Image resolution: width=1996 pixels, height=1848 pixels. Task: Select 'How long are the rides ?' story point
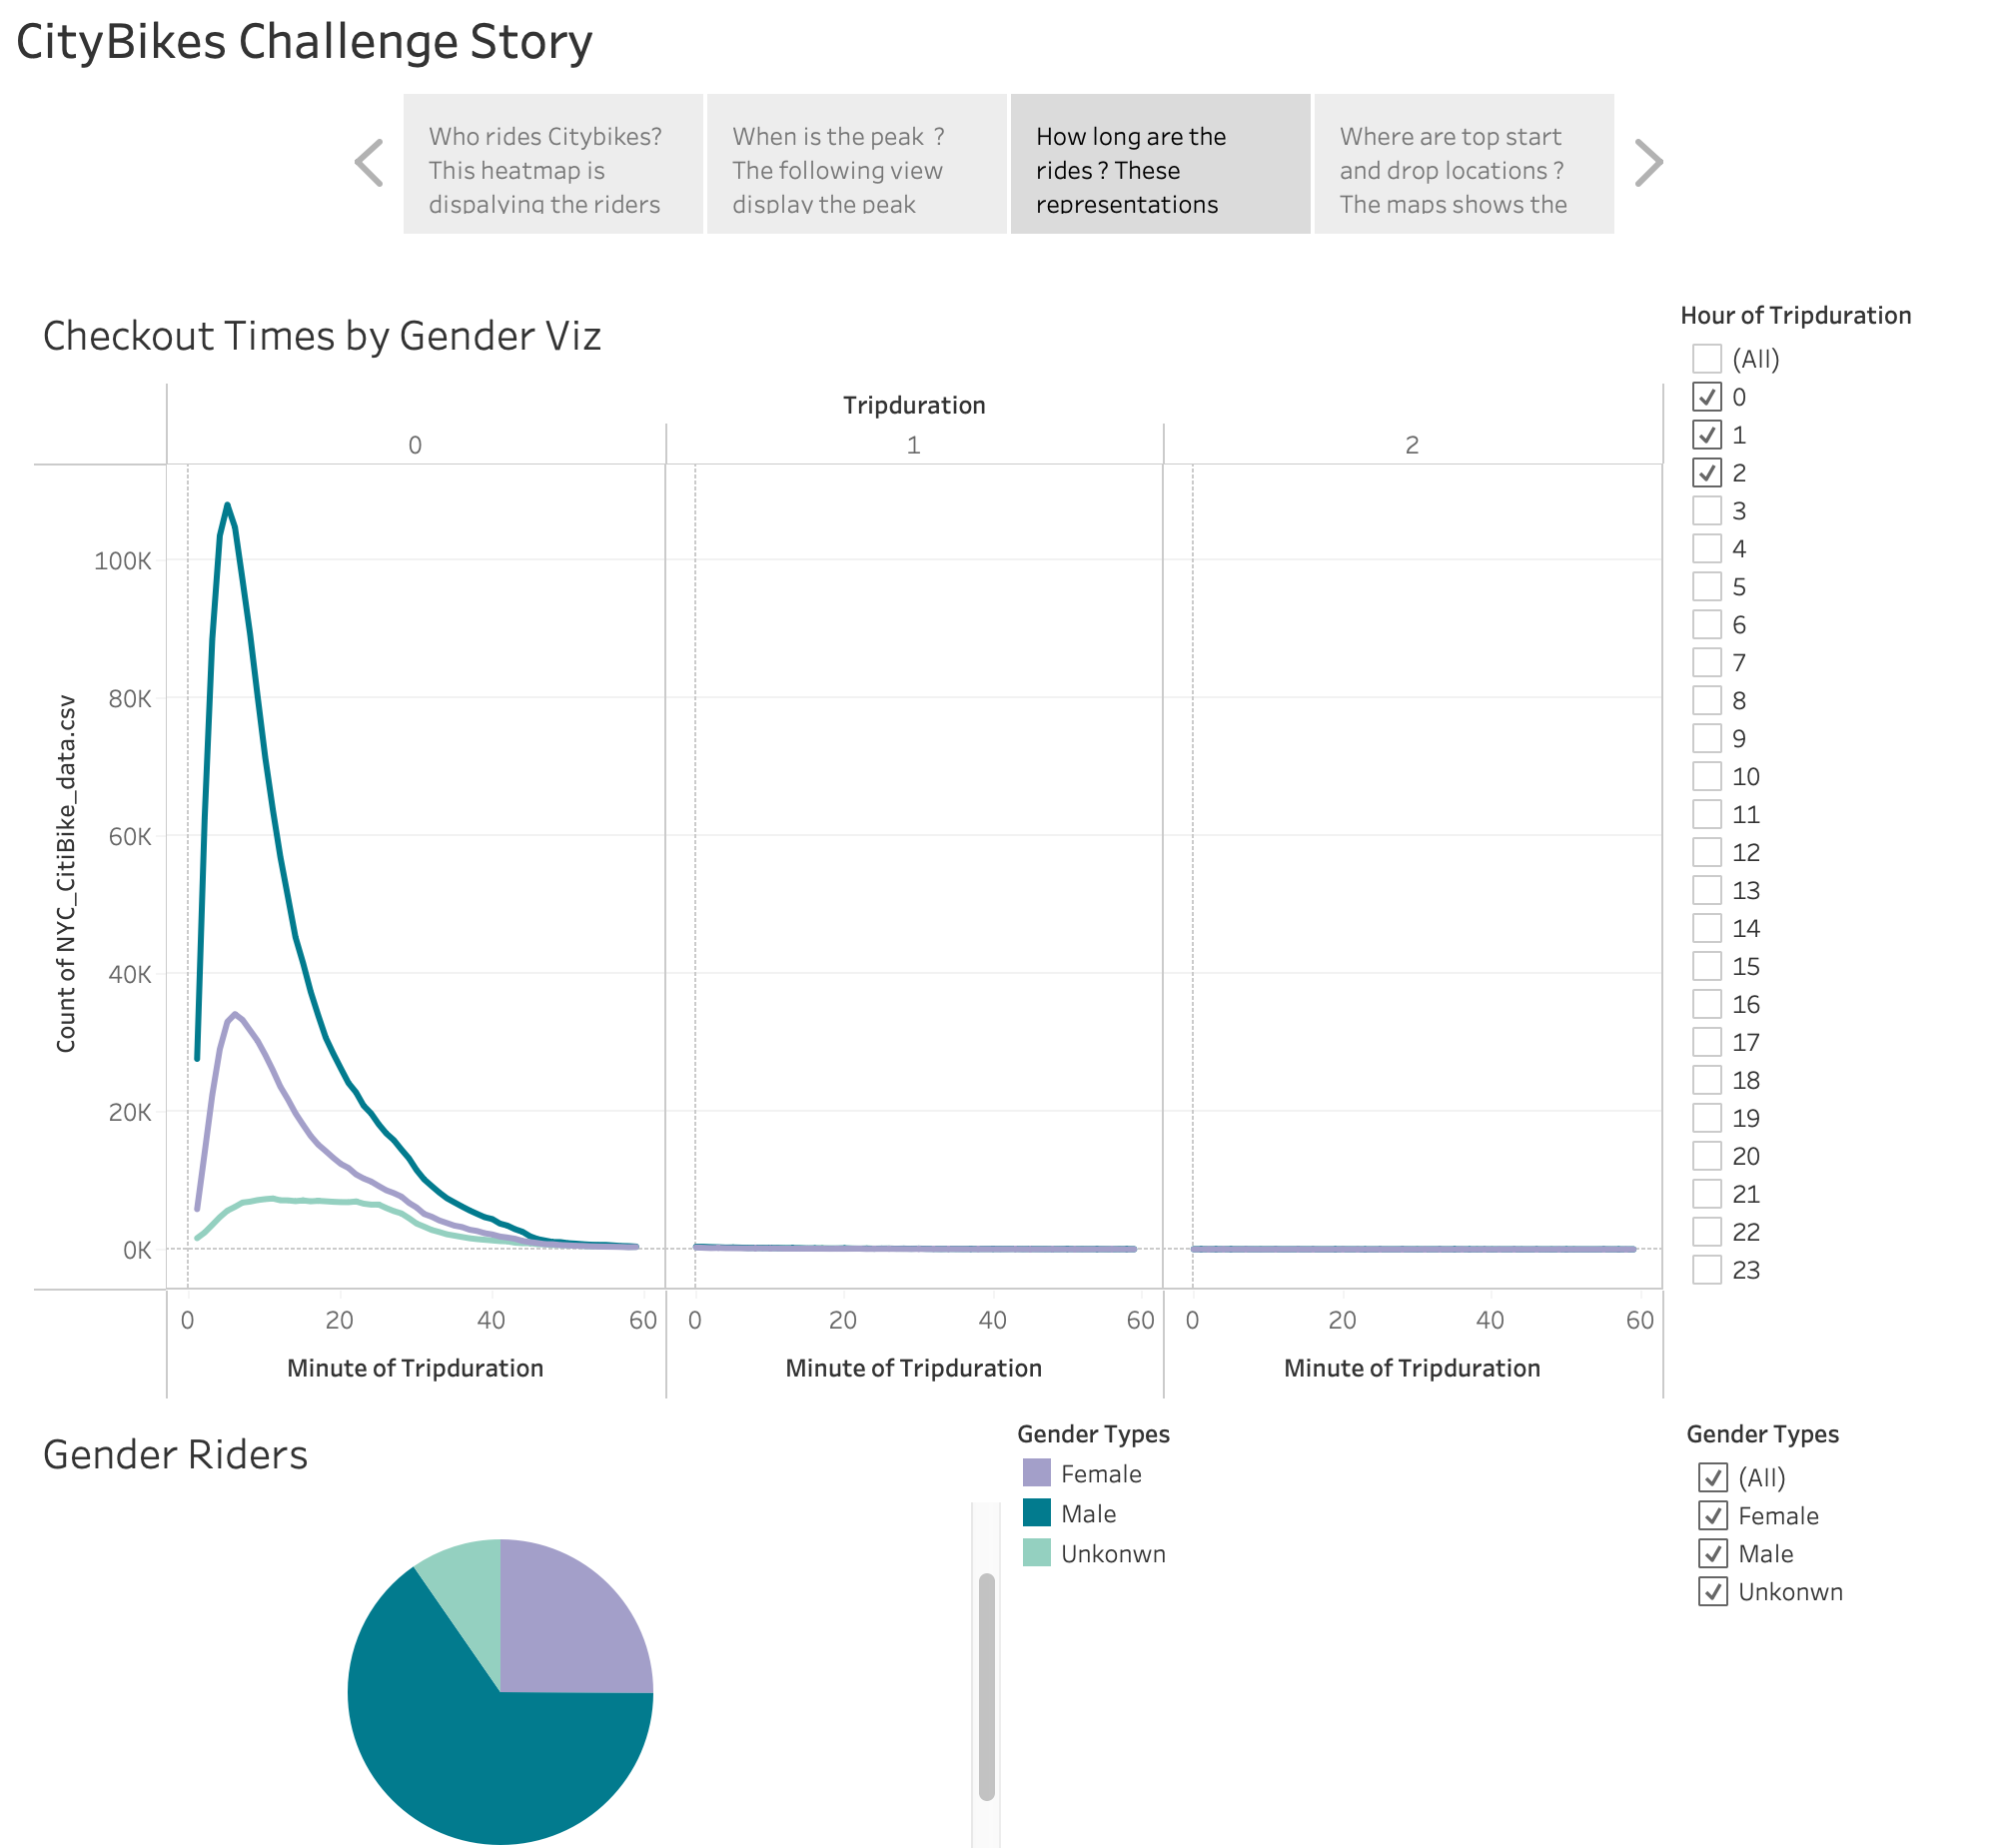(1160, 164)
